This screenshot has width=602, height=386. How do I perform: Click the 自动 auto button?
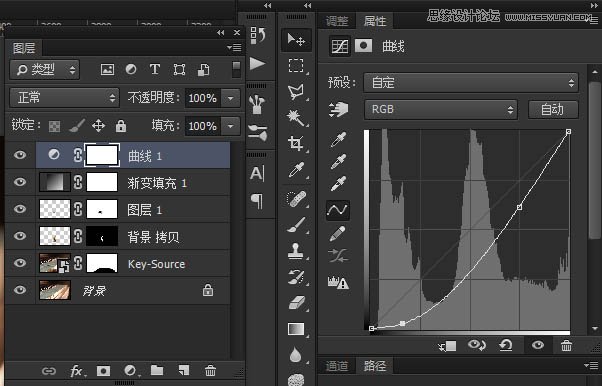pyautogui.click(x=553, y=109)
